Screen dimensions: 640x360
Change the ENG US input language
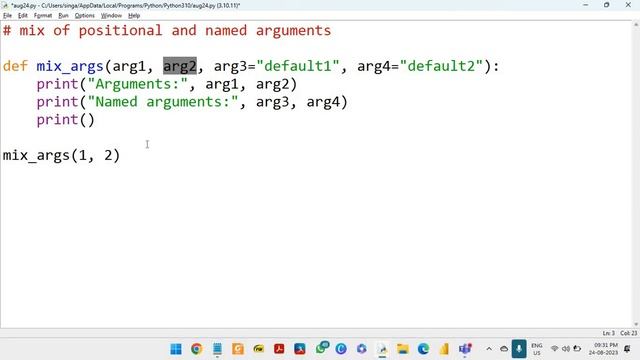point(537,349)
